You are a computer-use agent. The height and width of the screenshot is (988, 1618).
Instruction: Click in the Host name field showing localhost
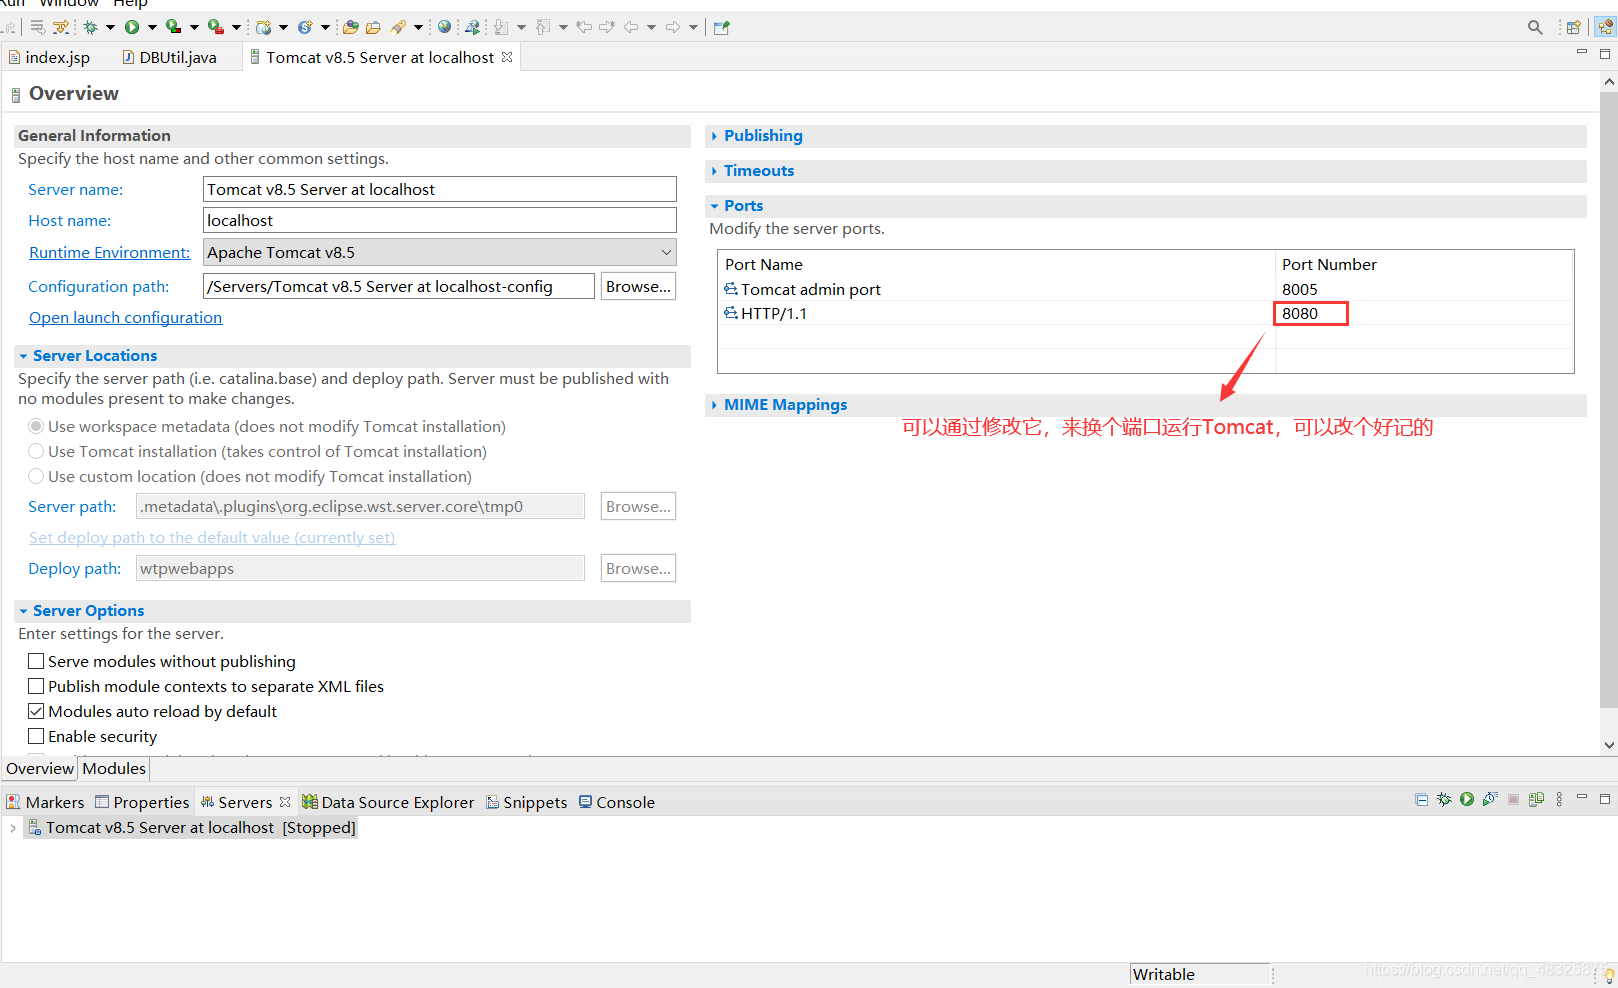coord(439,220)
